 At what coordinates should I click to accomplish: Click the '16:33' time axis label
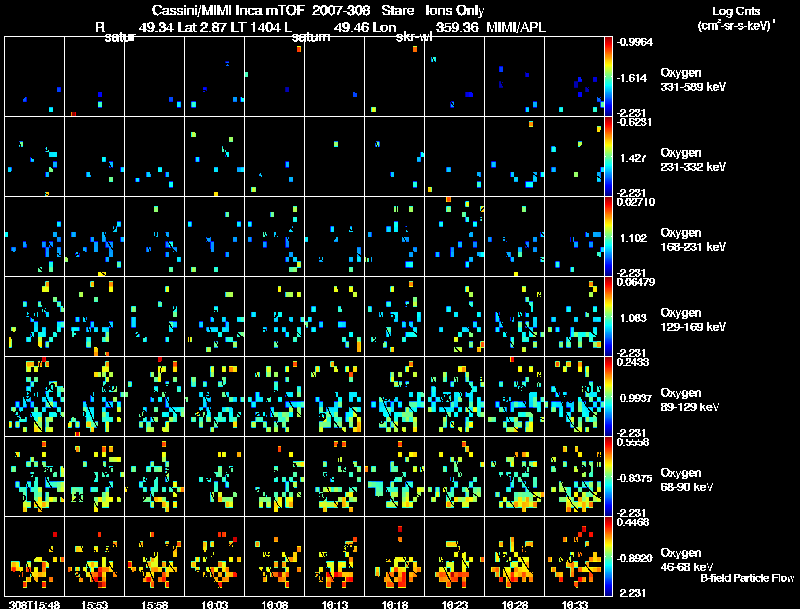tap(574, 604)
